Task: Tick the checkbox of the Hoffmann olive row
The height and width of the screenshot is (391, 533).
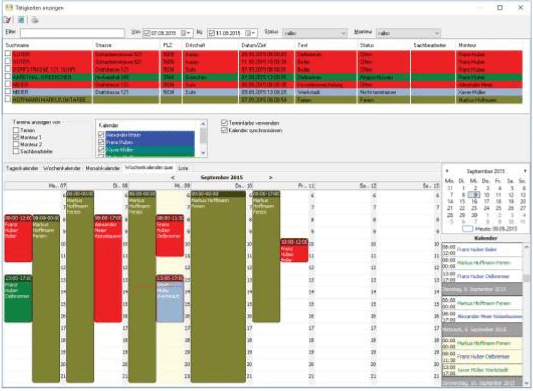Action: point(8,99)
